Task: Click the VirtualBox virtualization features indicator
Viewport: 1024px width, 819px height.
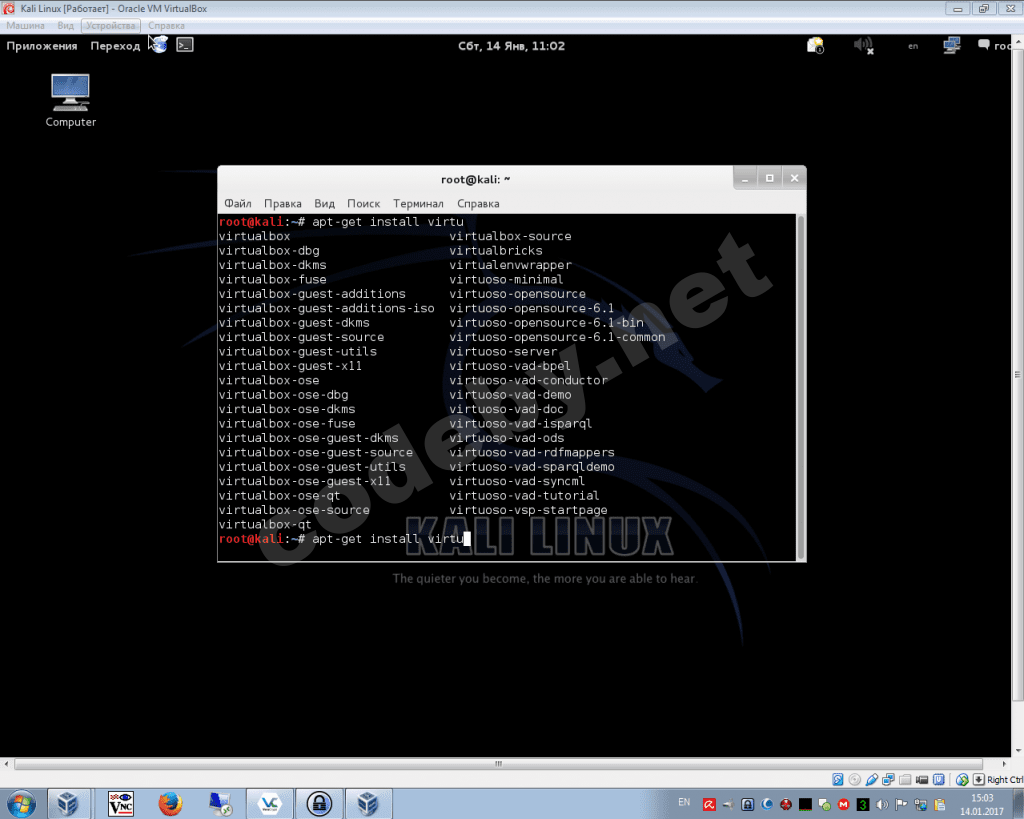Action: click(x=938, y=779)
